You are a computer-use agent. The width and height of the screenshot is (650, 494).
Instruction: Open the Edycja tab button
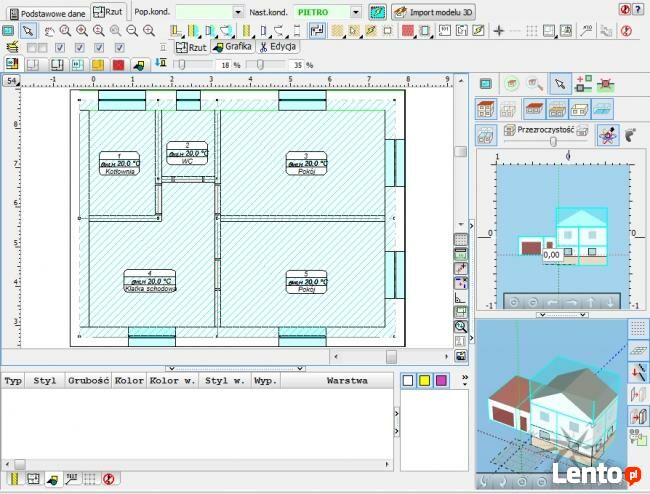(x=277, y=47)
